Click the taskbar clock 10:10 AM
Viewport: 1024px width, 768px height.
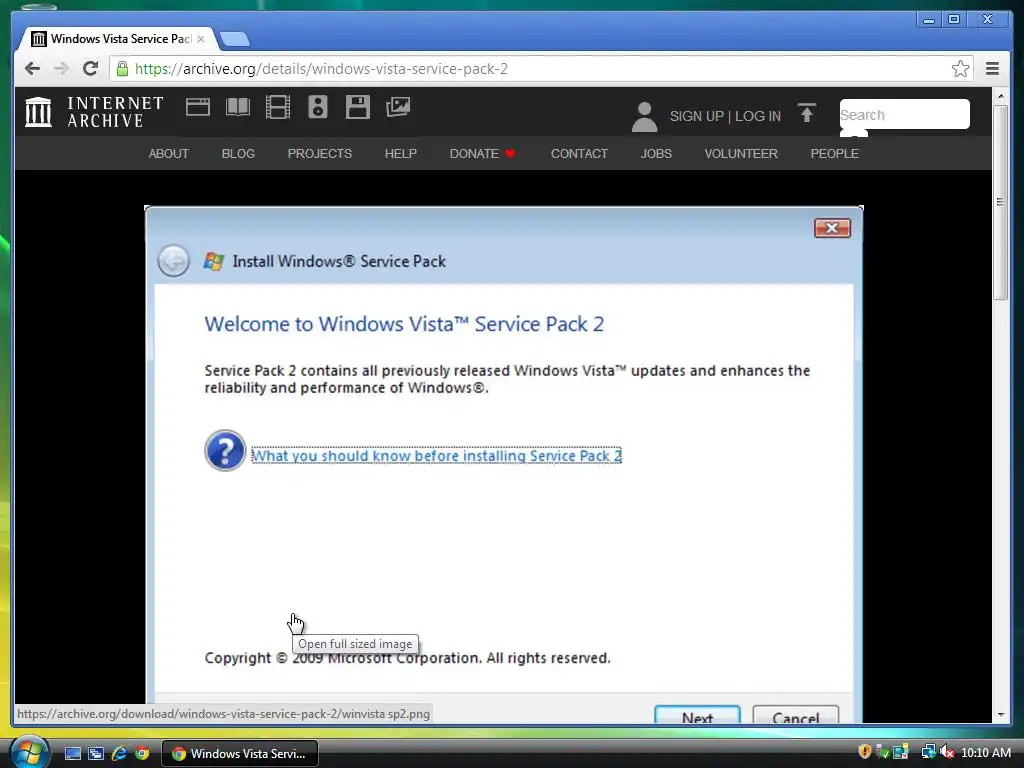985,753
